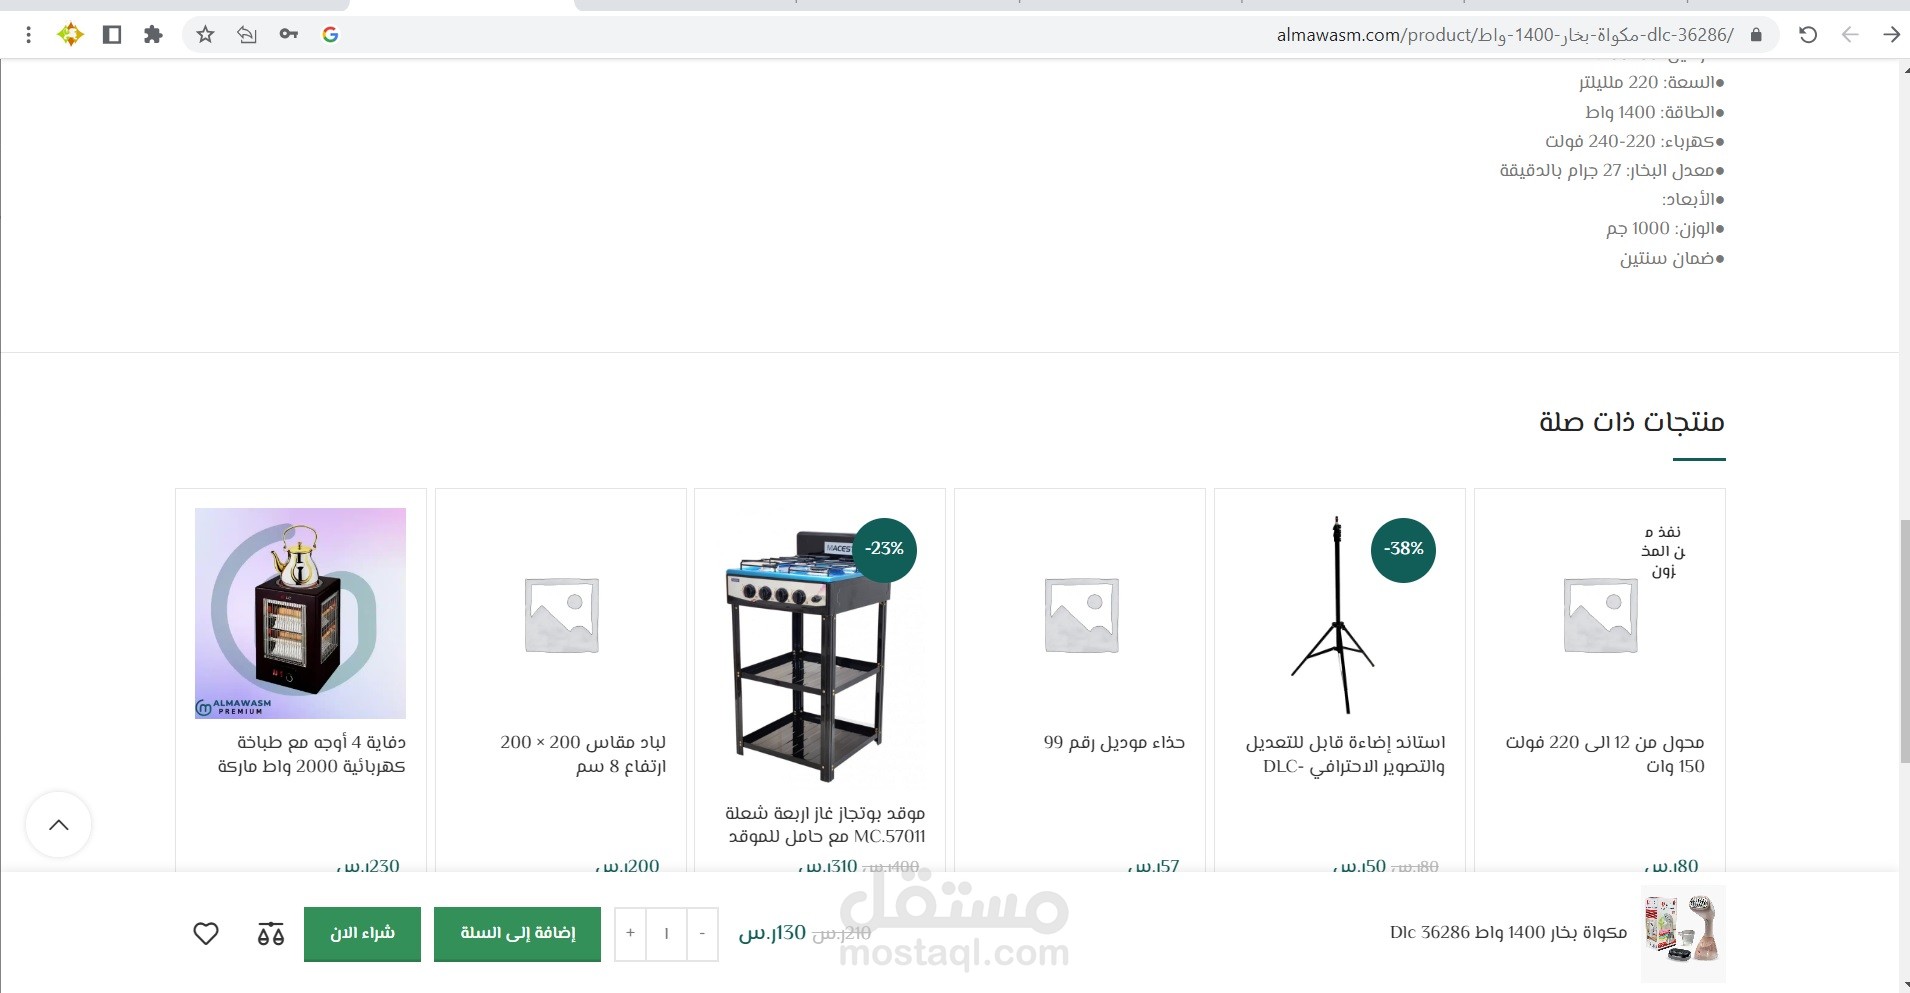1910x993 pixels.
Task: Open the حذاء موديل رقم 99 link
Action: pyautogui.click(x=1114, y=742)
